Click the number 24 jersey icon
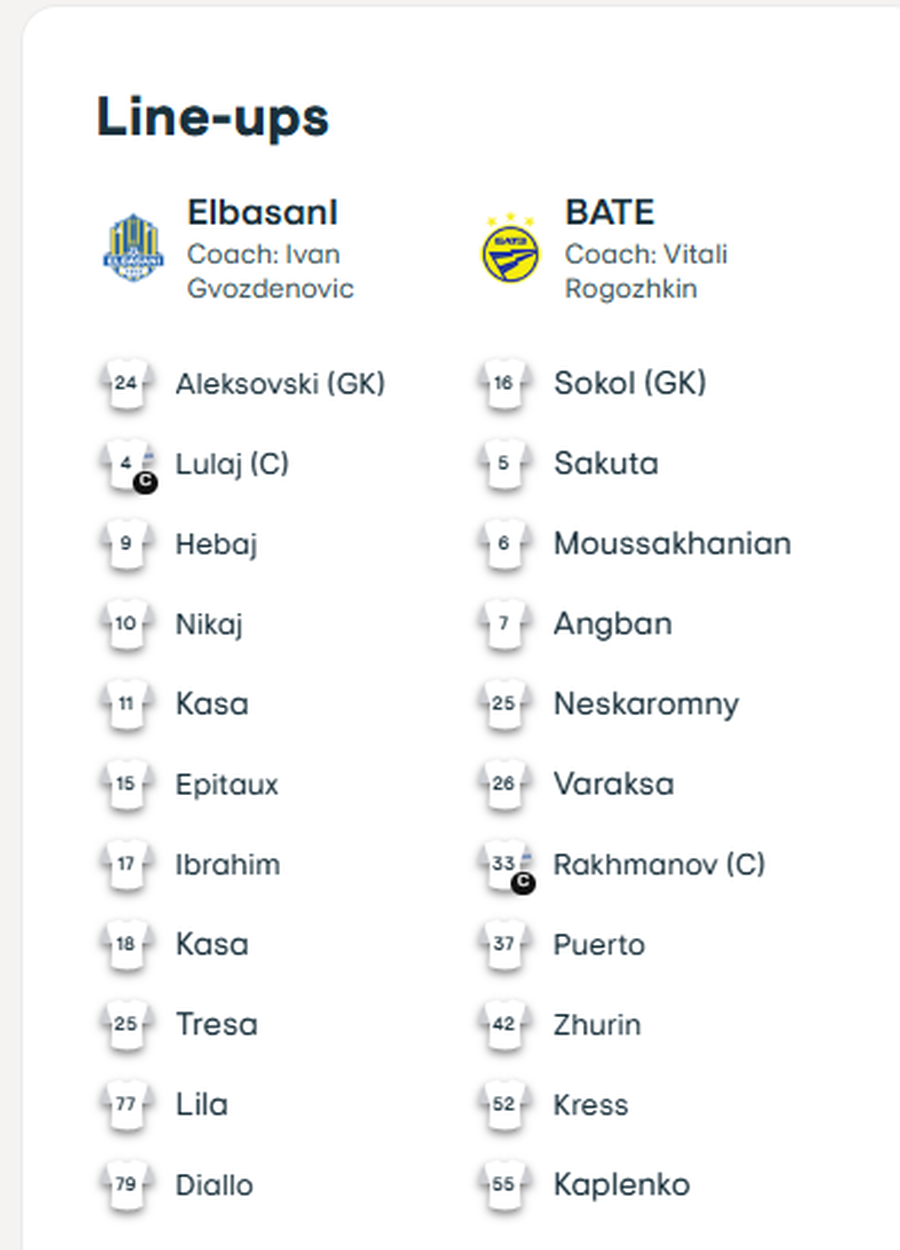 pyautogui.click(x=126, y=384)
